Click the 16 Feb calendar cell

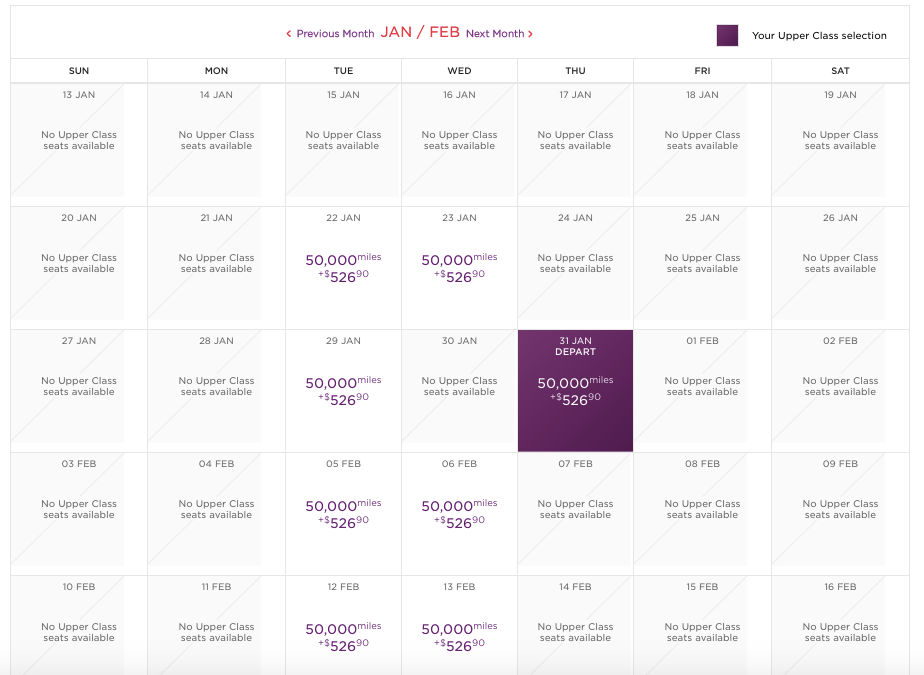pyautogui.click(x=840, y=625)
